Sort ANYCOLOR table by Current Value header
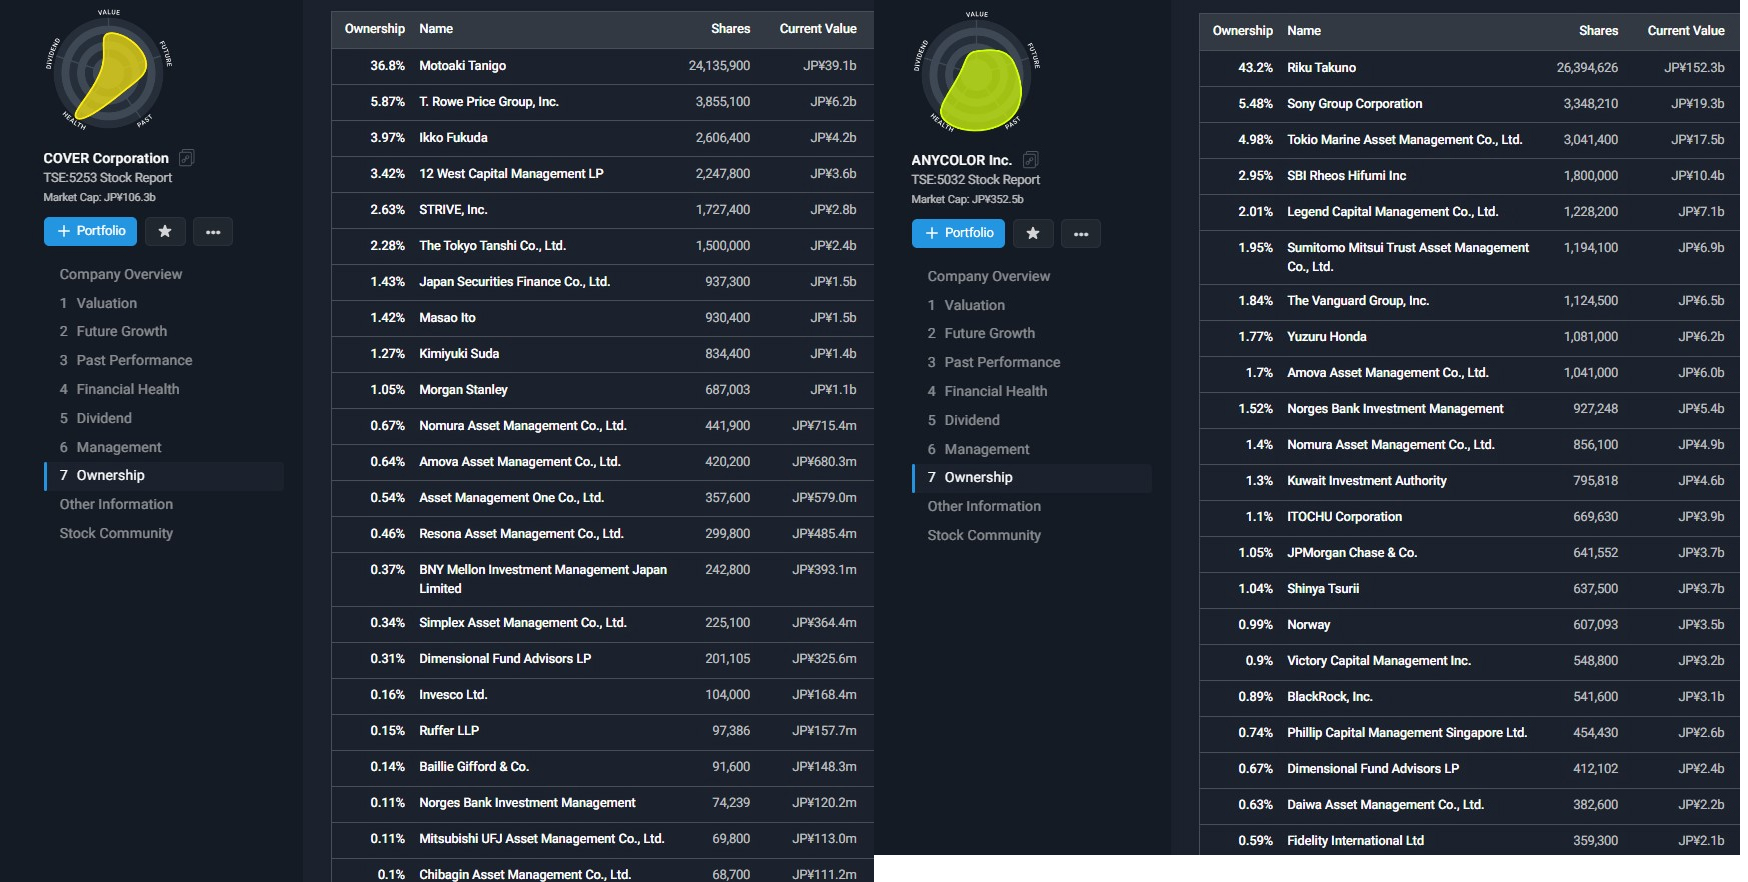1748x882 pixels. [1686, 31]
